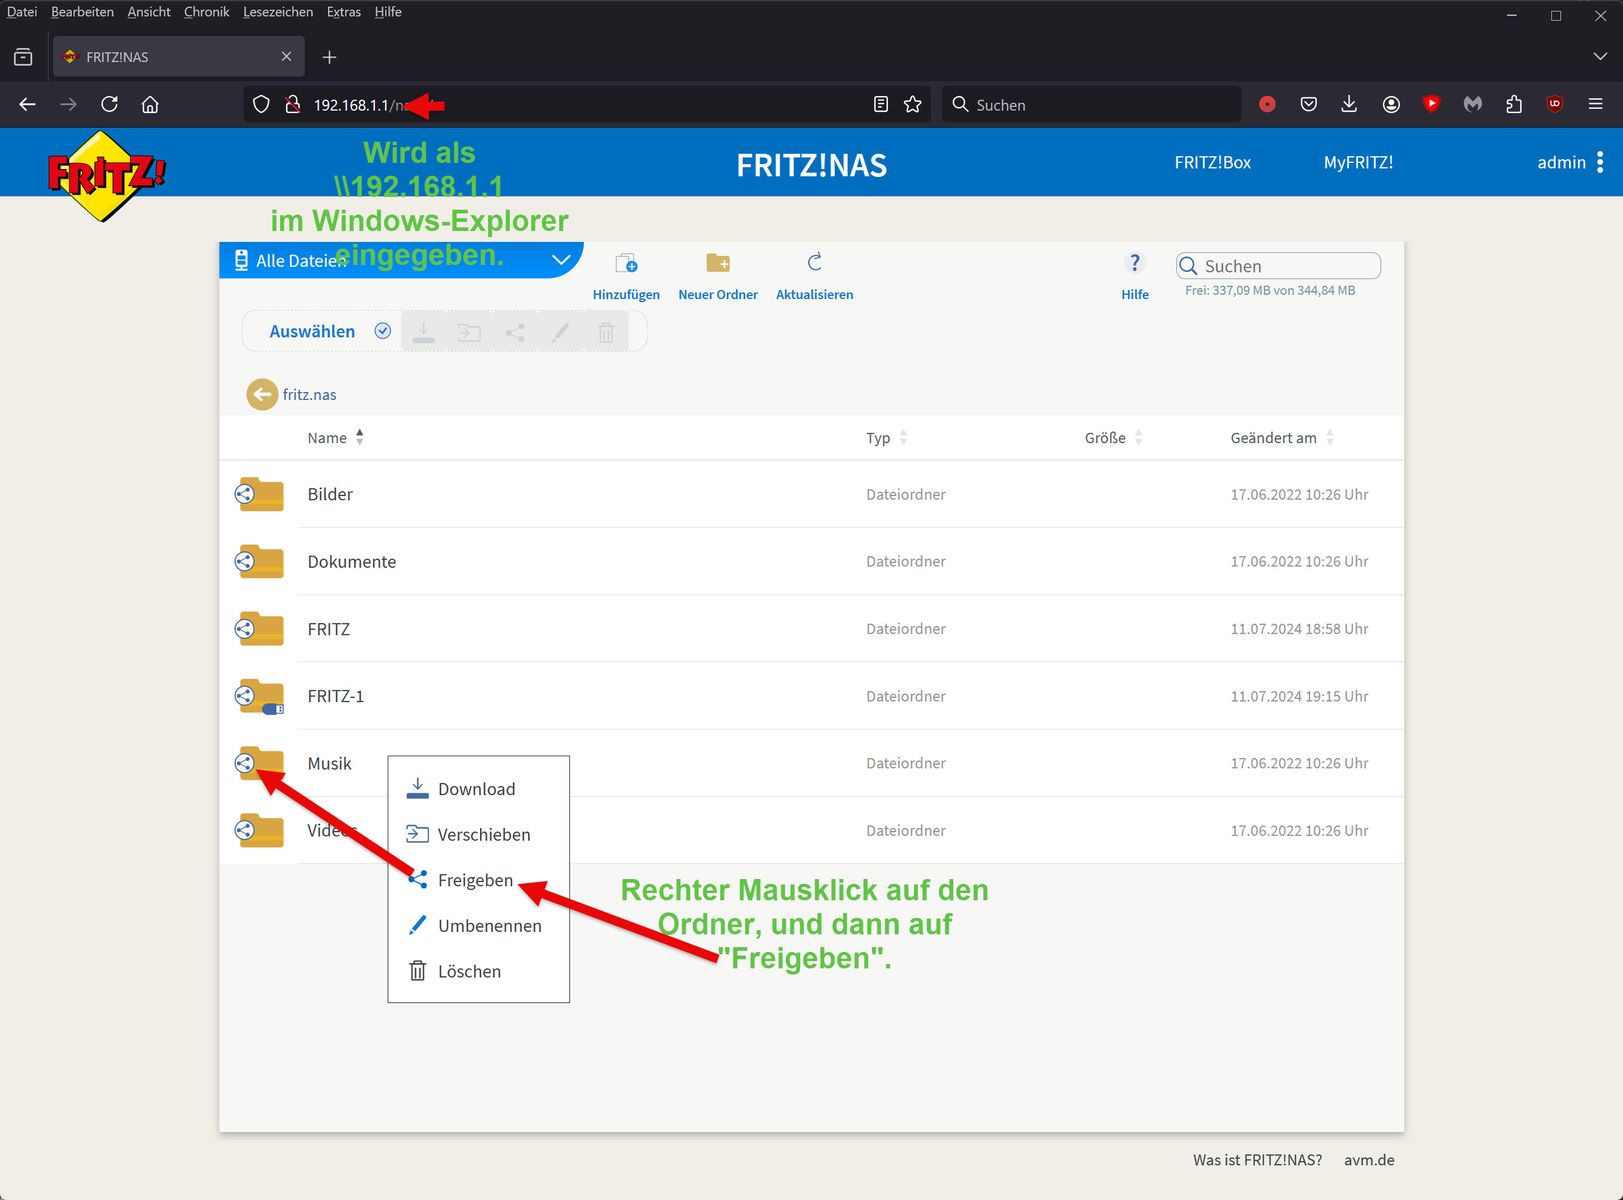Screen dimensions: 1623x1200
Task: Open the Datei menu
Action: pos(22,12)
